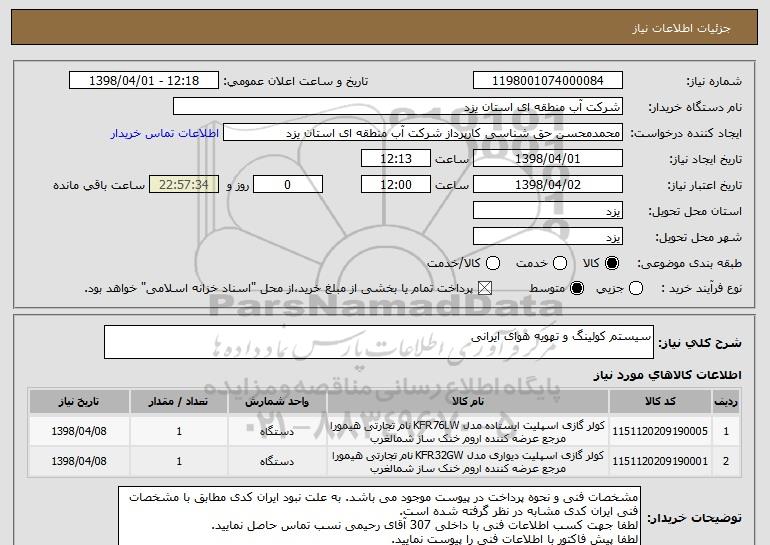This screenshot has height=545, width=770.
Task: Click the نام کالا column header
Action: (468, 402)
